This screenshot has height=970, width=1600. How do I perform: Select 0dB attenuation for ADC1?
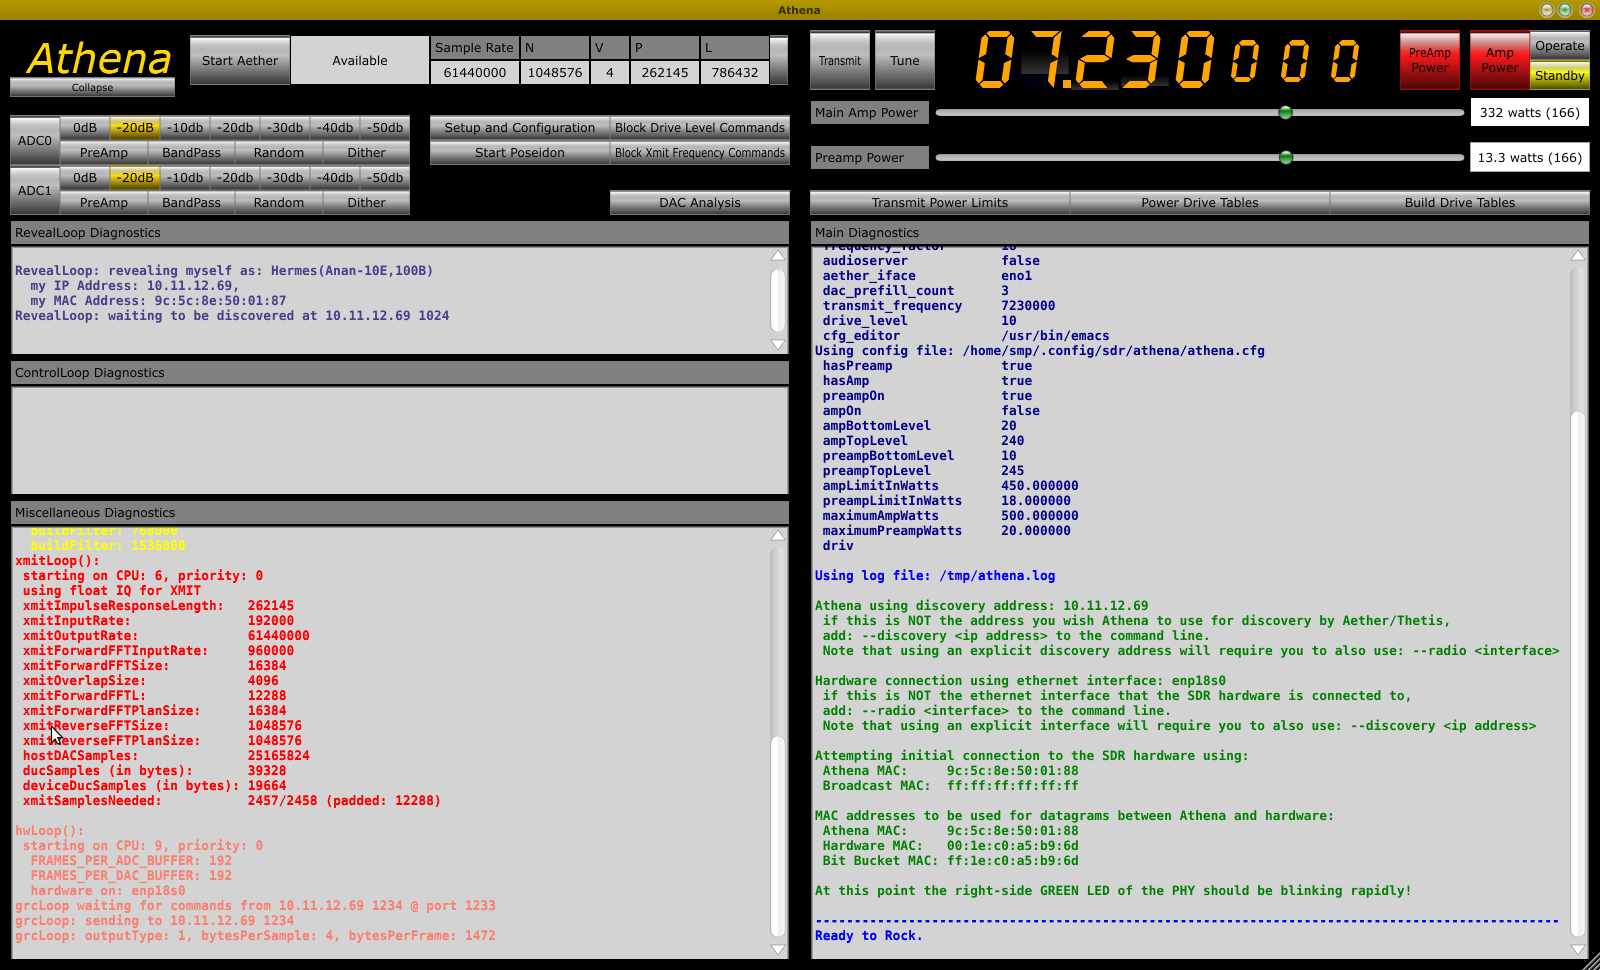click(85, 178)
